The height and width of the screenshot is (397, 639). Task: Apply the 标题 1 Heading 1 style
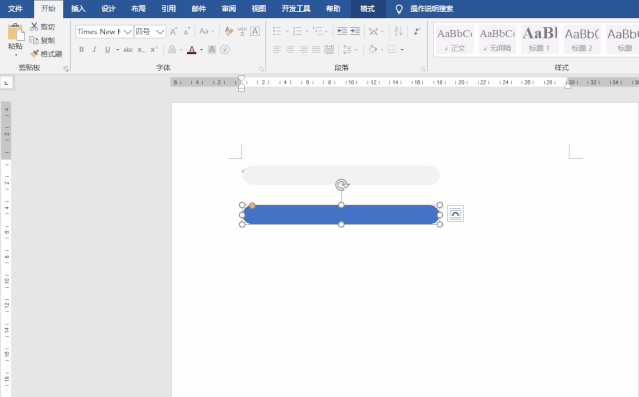pos(539,40)
